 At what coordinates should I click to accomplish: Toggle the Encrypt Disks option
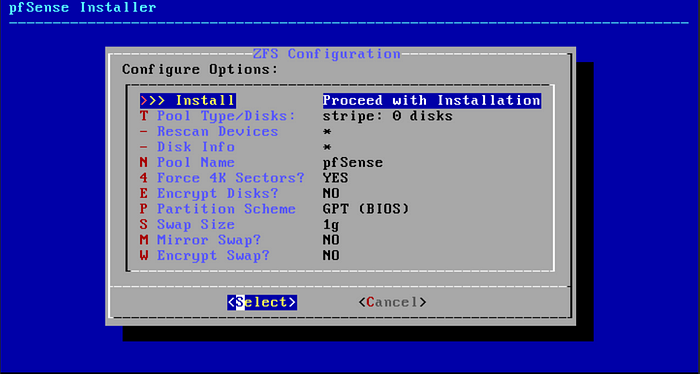(209, 194)
